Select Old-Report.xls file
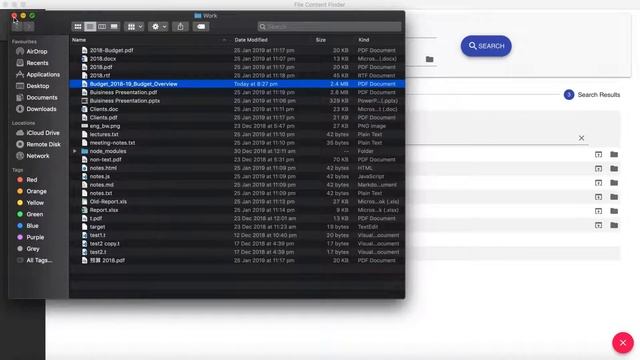The height and width of the screenshot is (360, 640). 237,202
